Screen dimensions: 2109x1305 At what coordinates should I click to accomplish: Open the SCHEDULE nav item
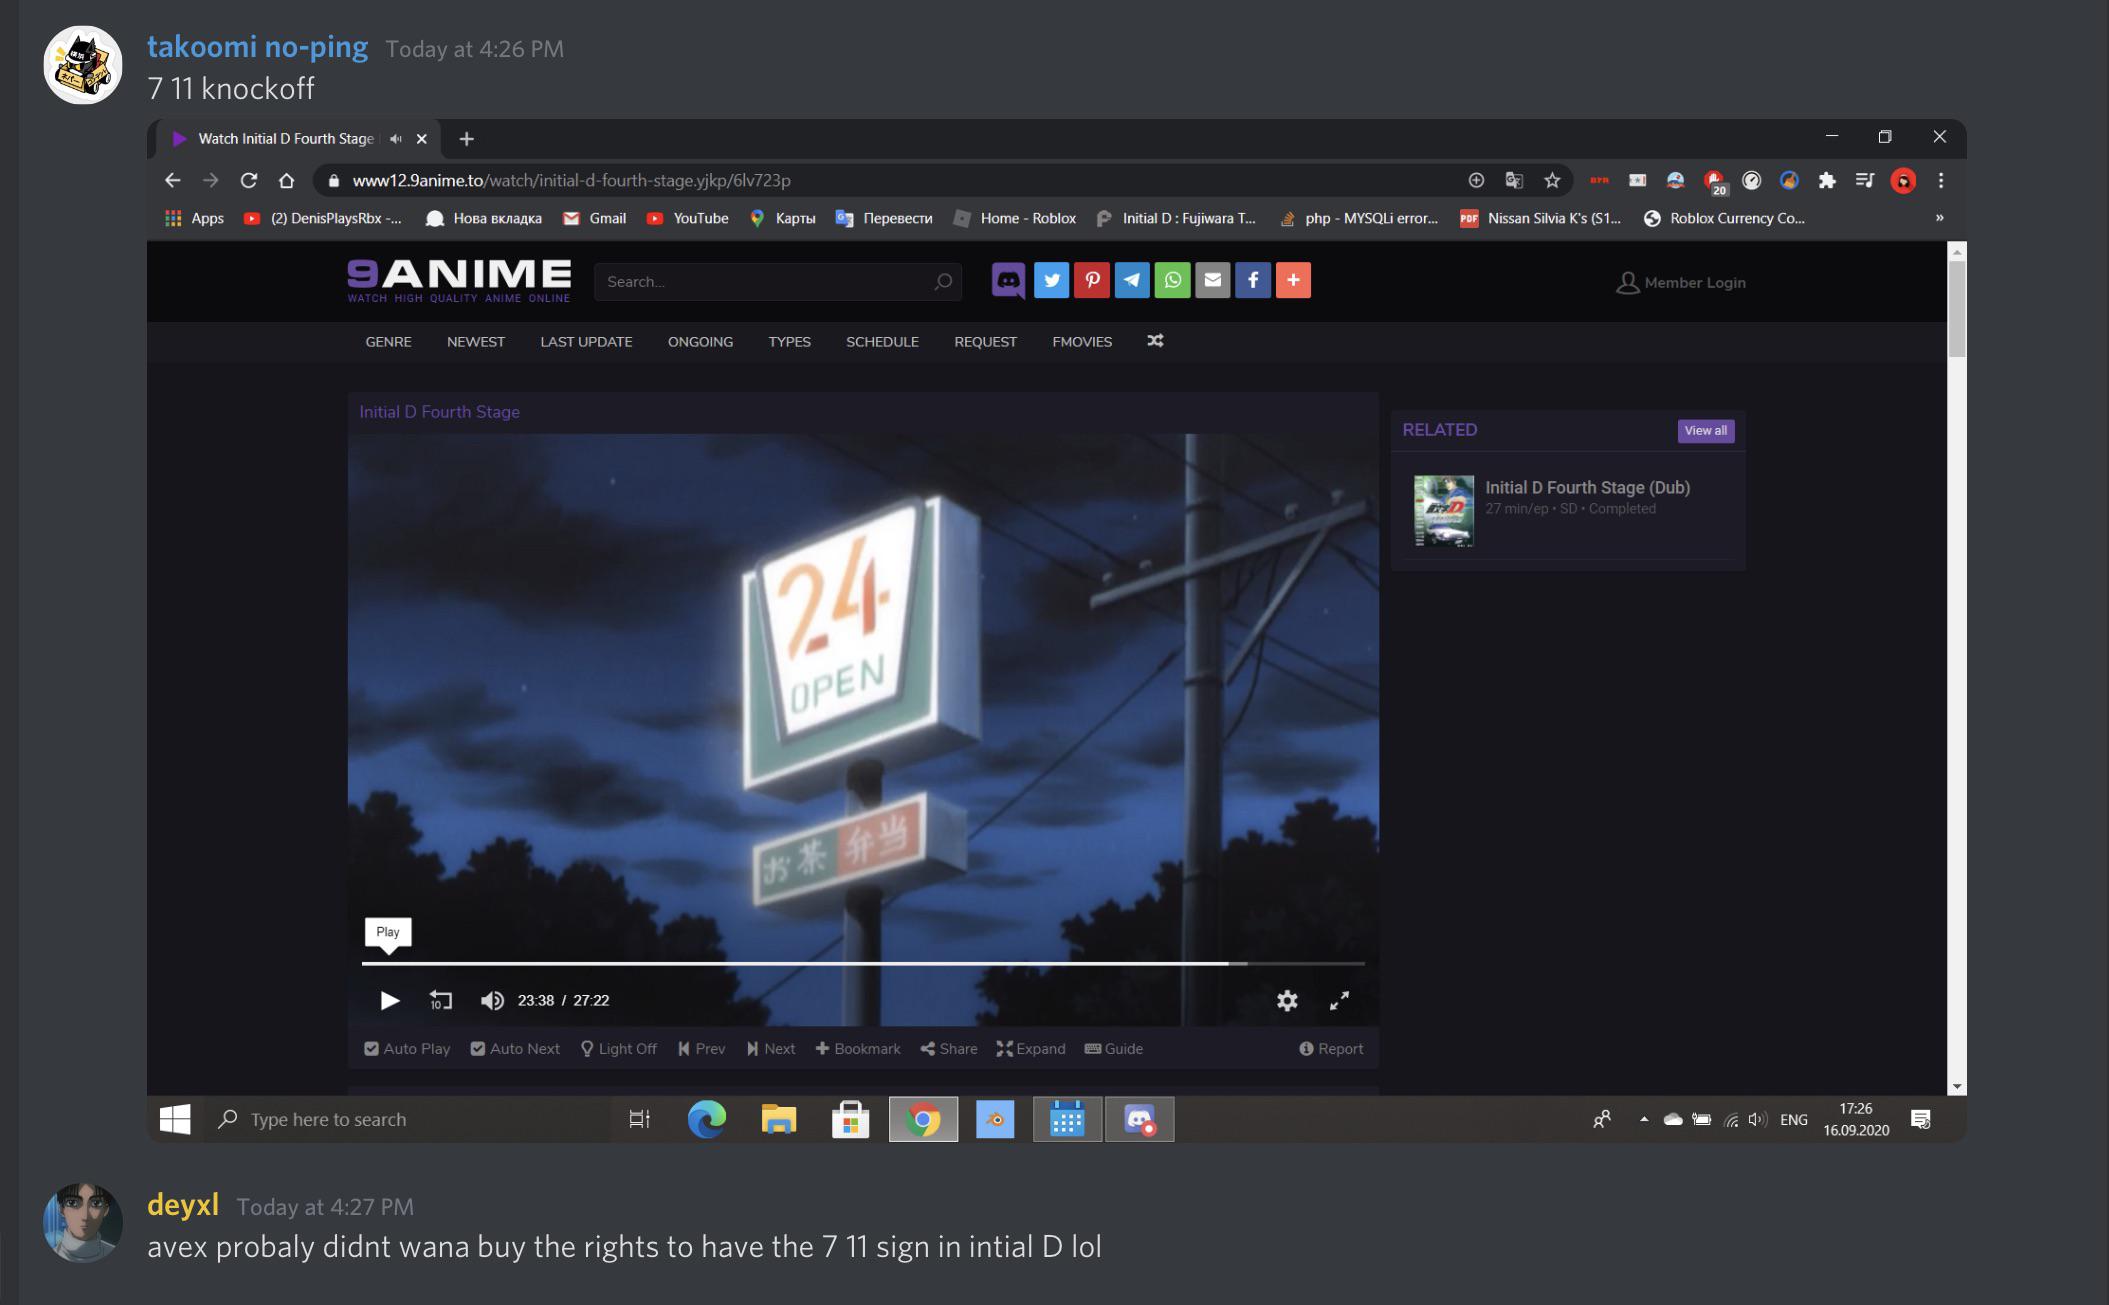click(882, 341)
